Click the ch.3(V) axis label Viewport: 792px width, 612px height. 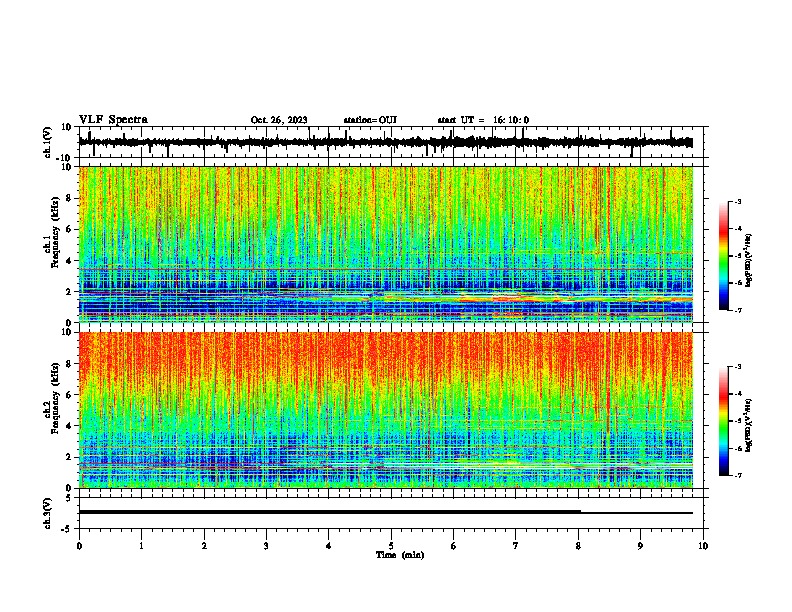[x=48, y=513]
